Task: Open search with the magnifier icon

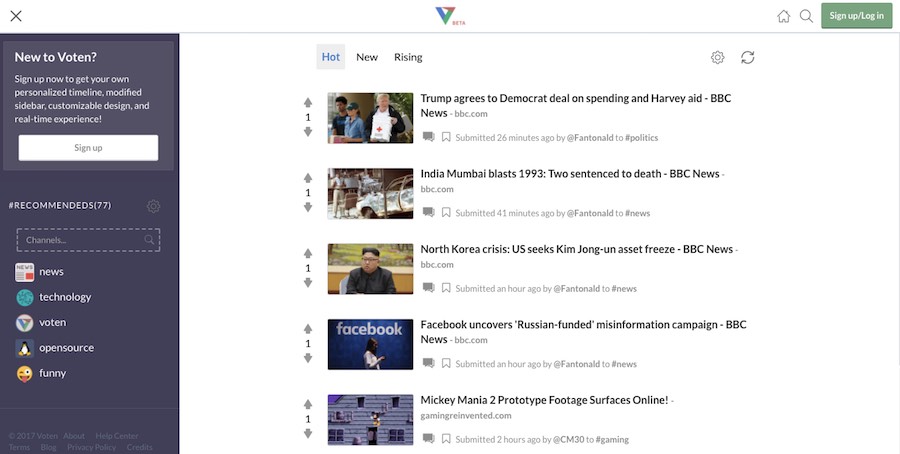Action: (806, 16)
